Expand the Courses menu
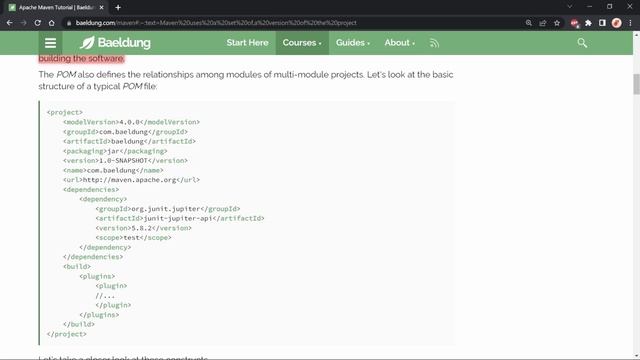Image resolution: width=640 pixels, height=360 pixels. pyautogui.click(x=302, y=42)
